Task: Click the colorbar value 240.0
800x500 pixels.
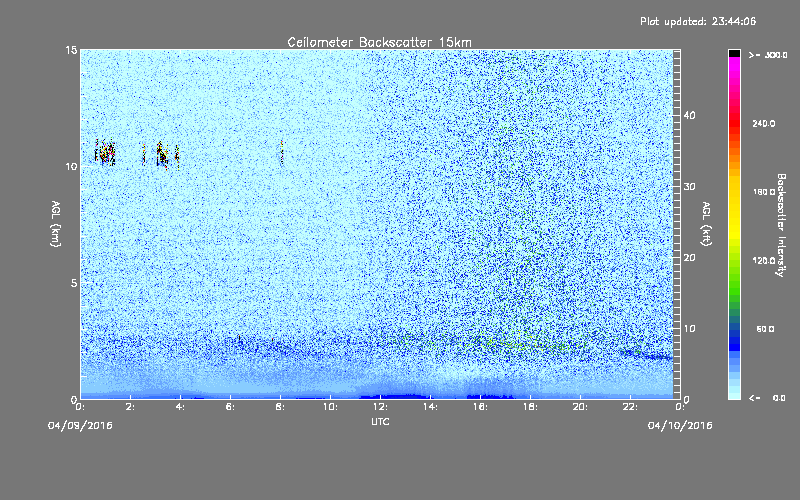Action: (763, 124)
